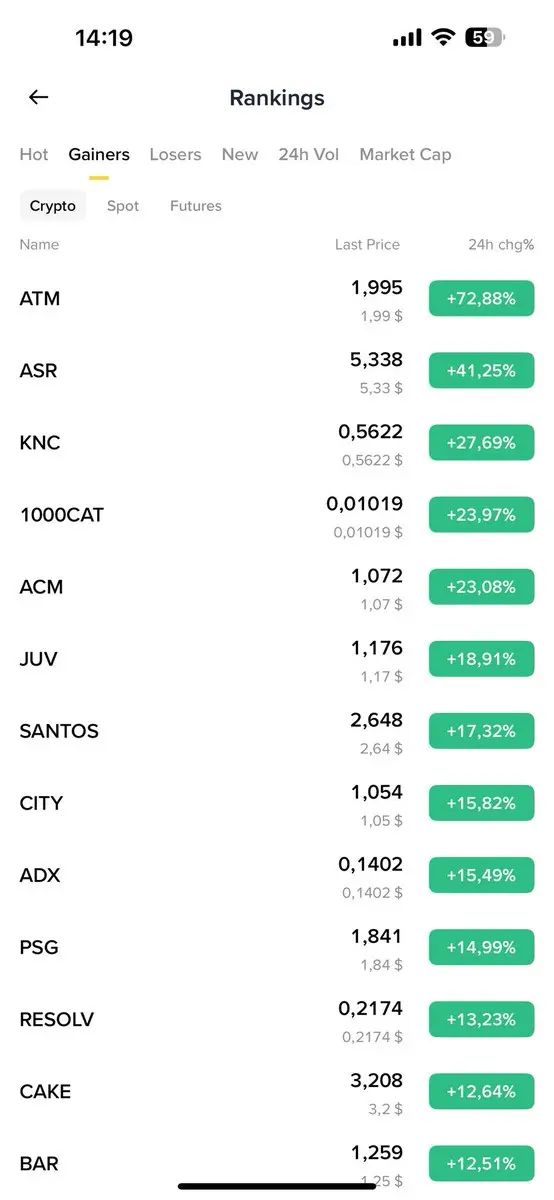Open the 1000CAT coin row
The image size is (554, 1200).
tap(277, 515)
